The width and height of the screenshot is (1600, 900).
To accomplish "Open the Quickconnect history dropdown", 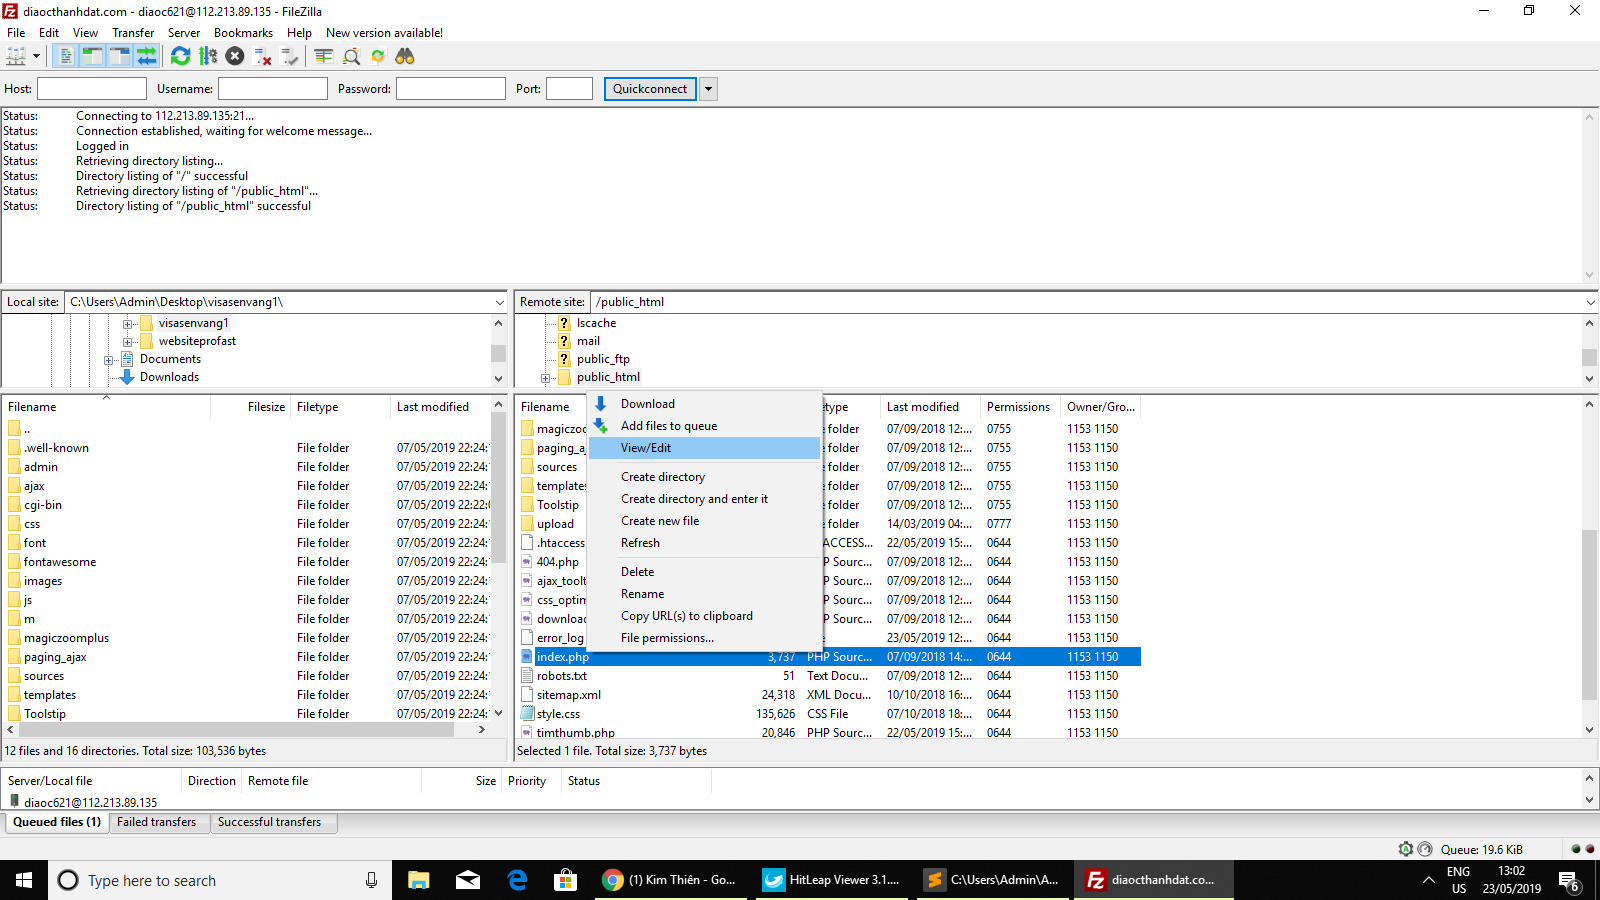I will [708, 89].
